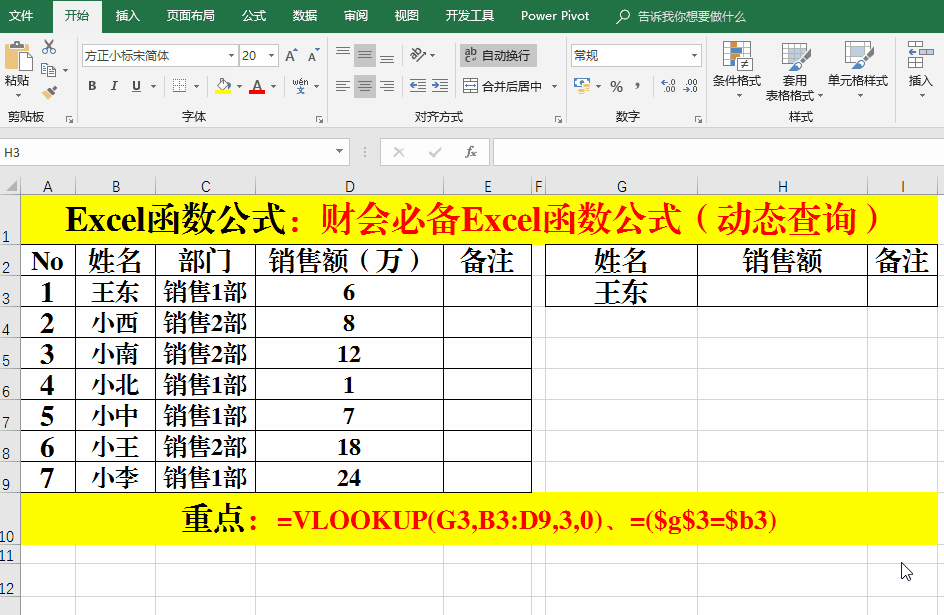Open the number format 常规 dropdown
Viewport: 944px width, 615px height.
(695, 55)
